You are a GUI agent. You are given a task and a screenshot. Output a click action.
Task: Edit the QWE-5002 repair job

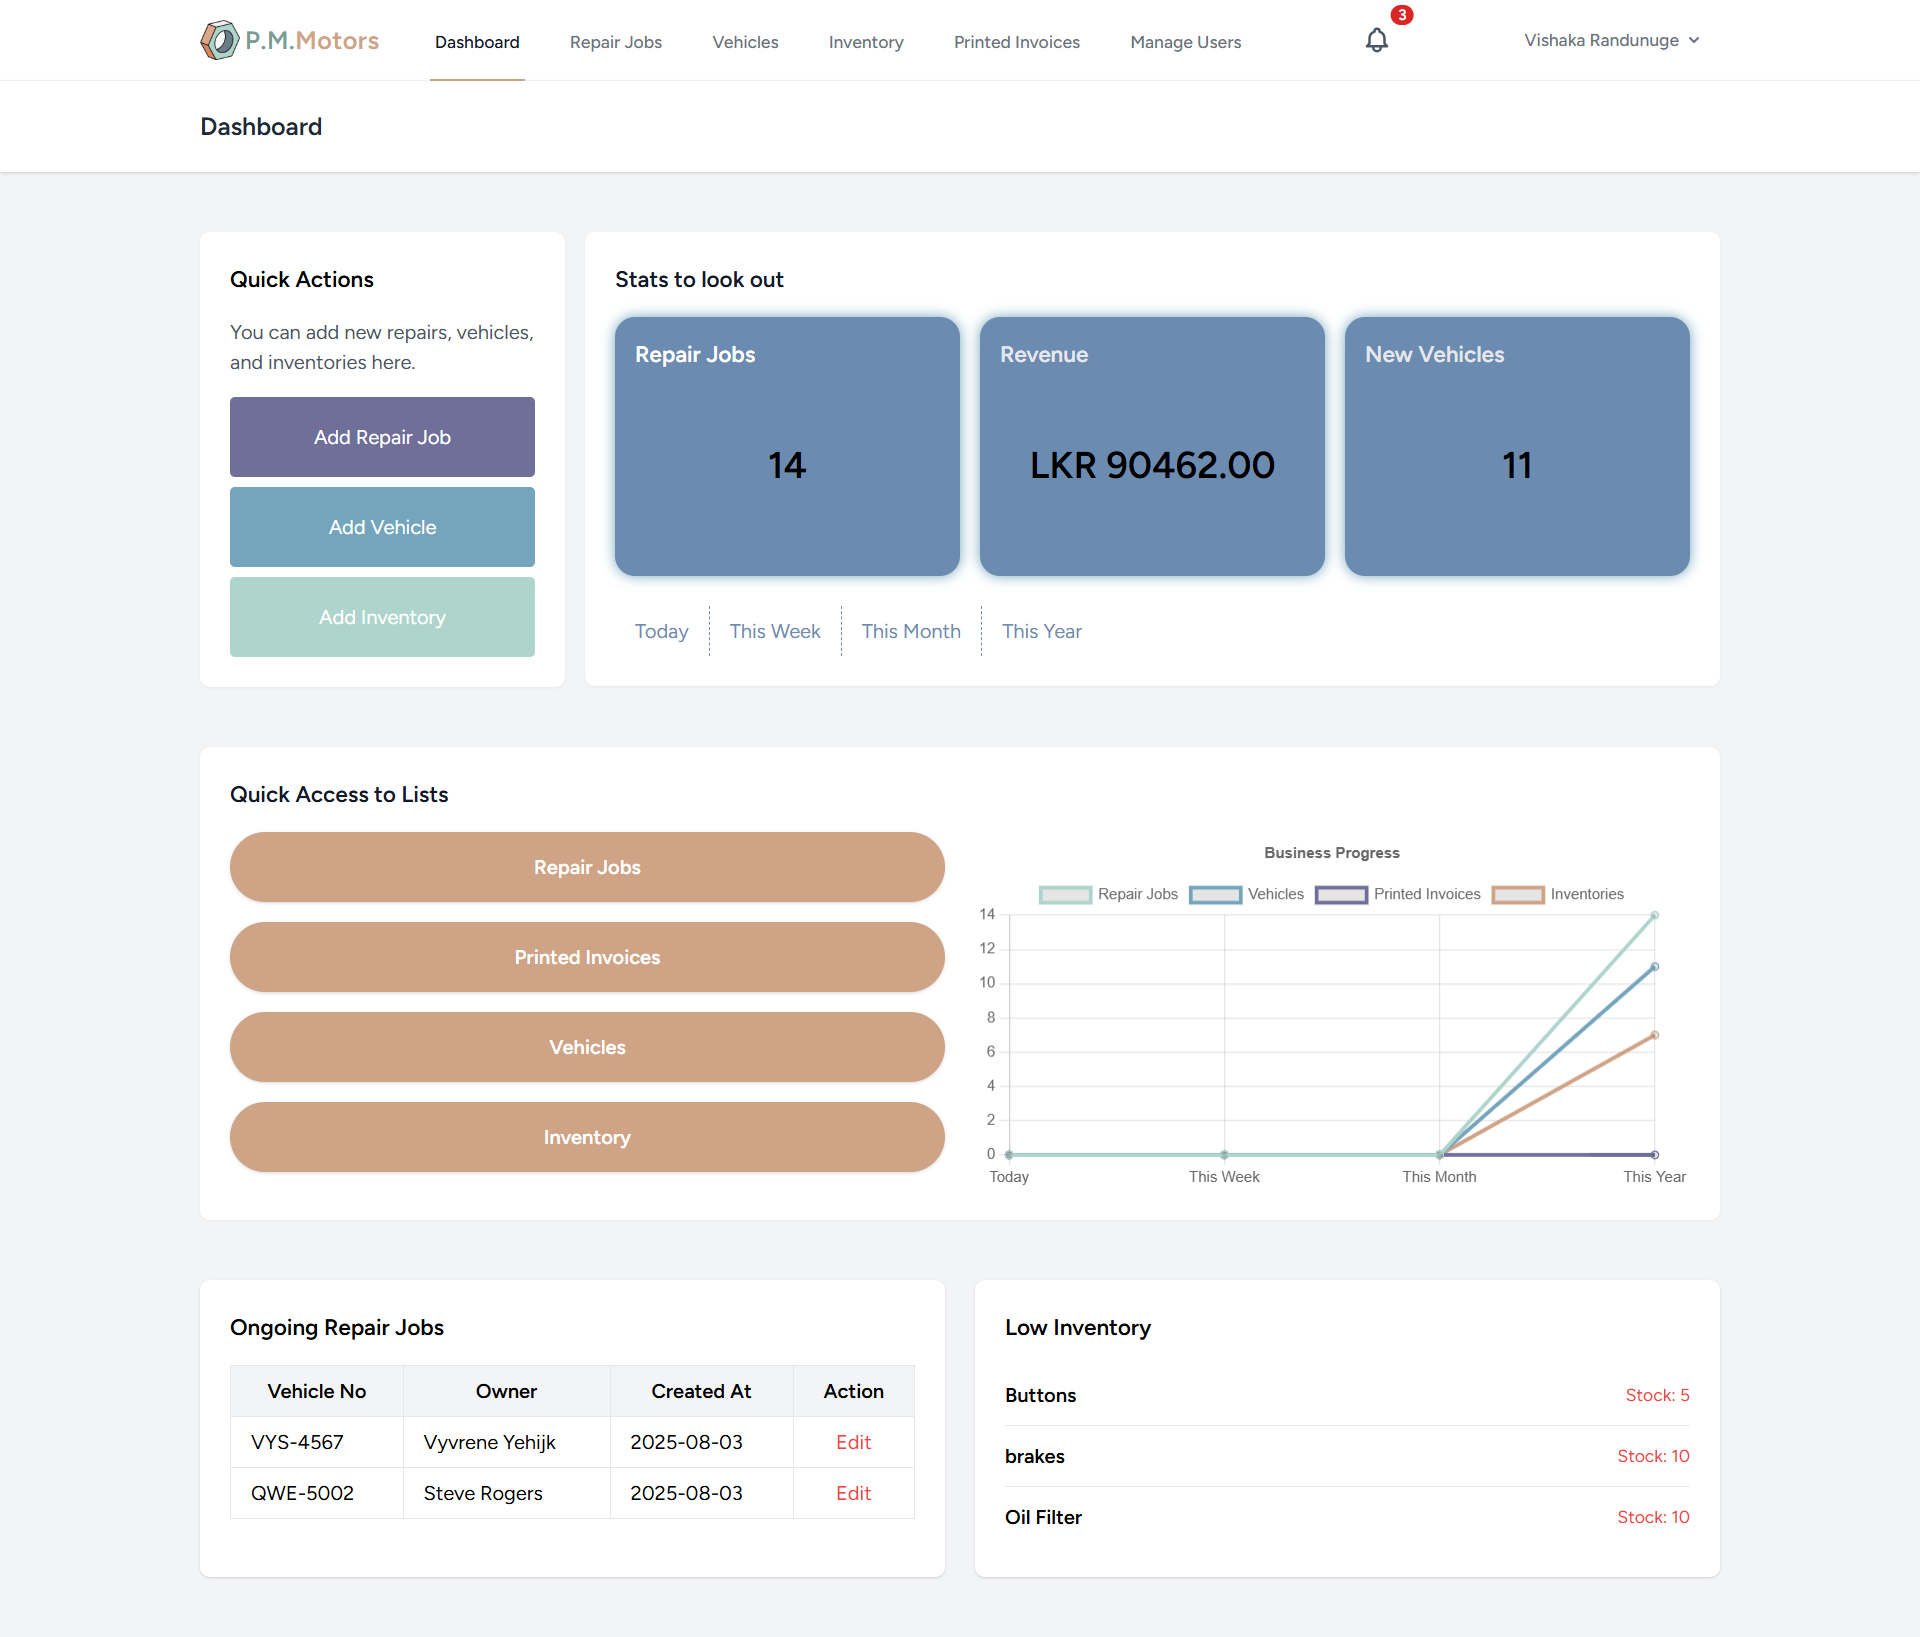click(x=853, y=1493)
